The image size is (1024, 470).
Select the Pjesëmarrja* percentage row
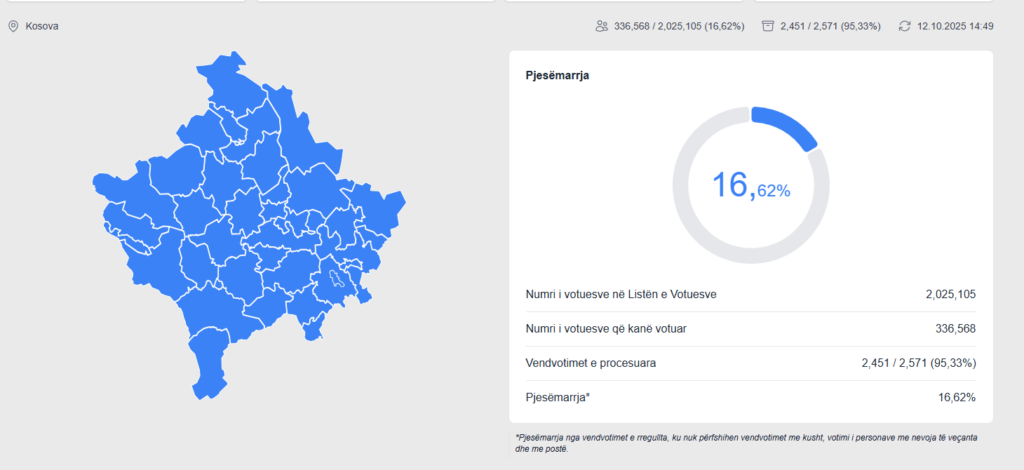(750, 398)
